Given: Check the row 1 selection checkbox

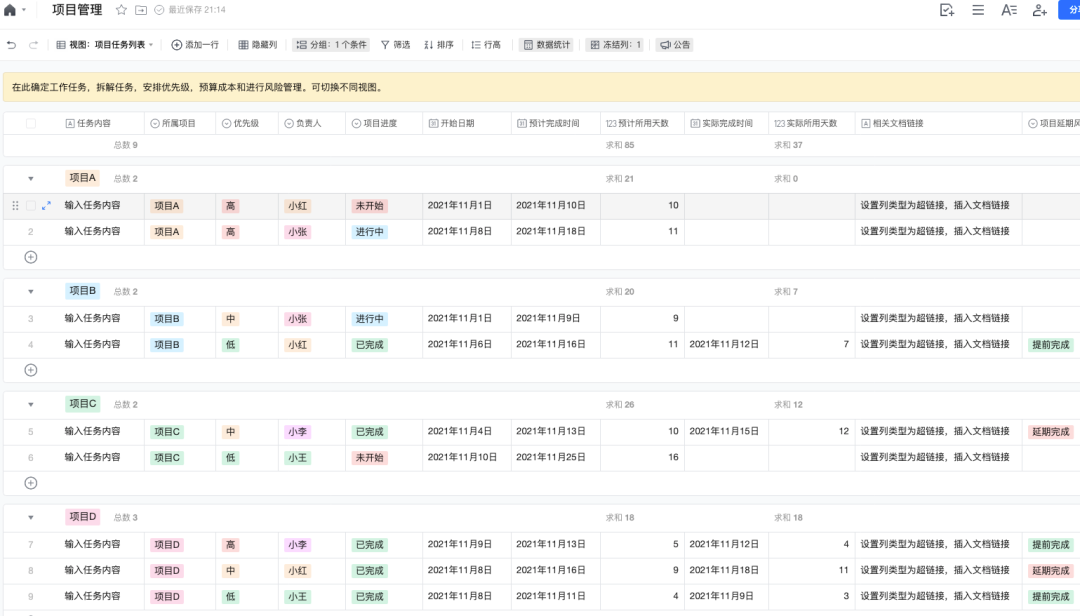Looking at the screenshot, I should pos(31,206).
